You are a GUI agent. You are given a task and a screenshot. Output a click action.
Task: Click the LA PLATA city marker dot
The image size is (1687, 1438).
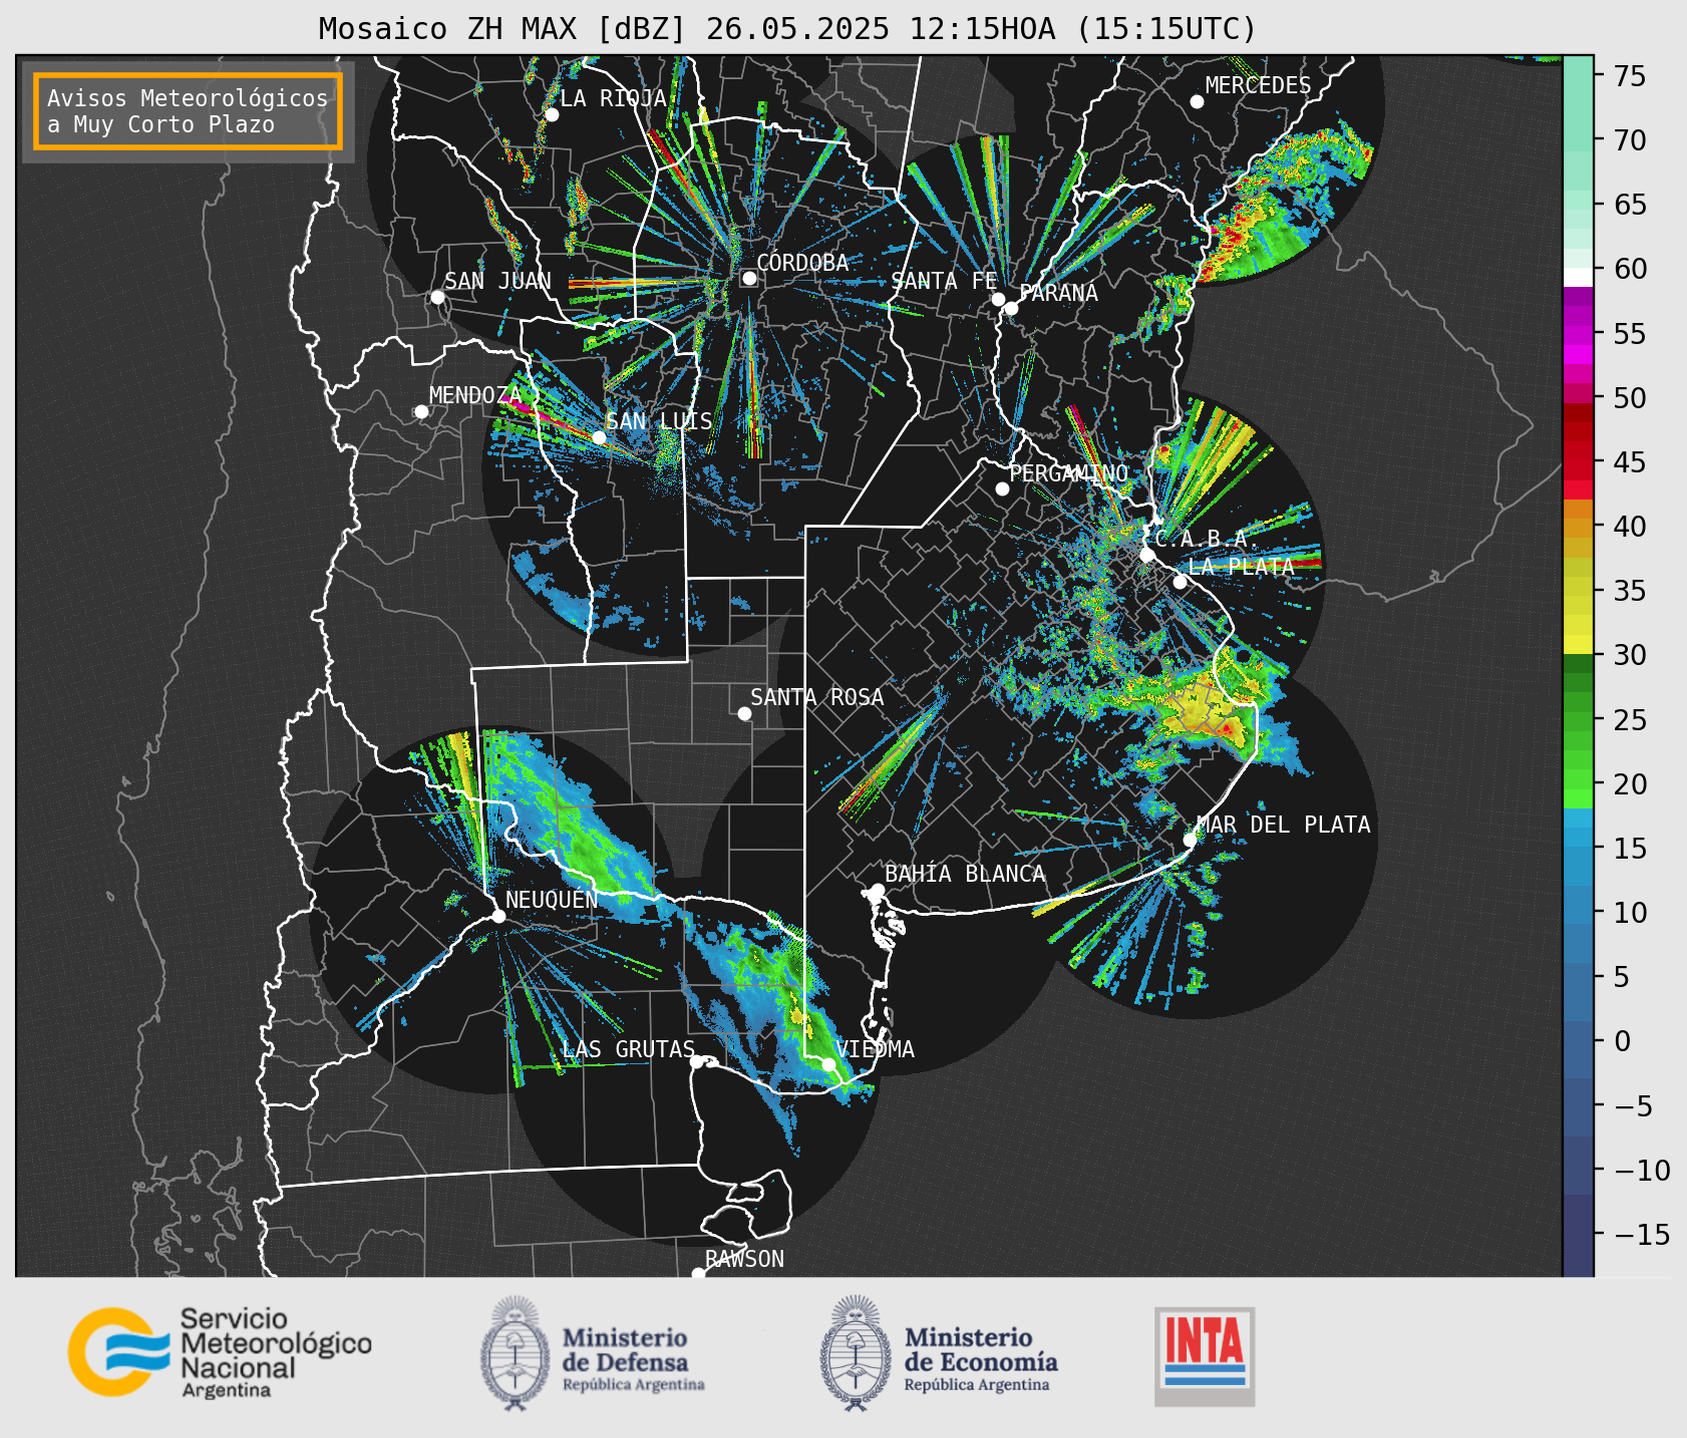(1180, 582)
